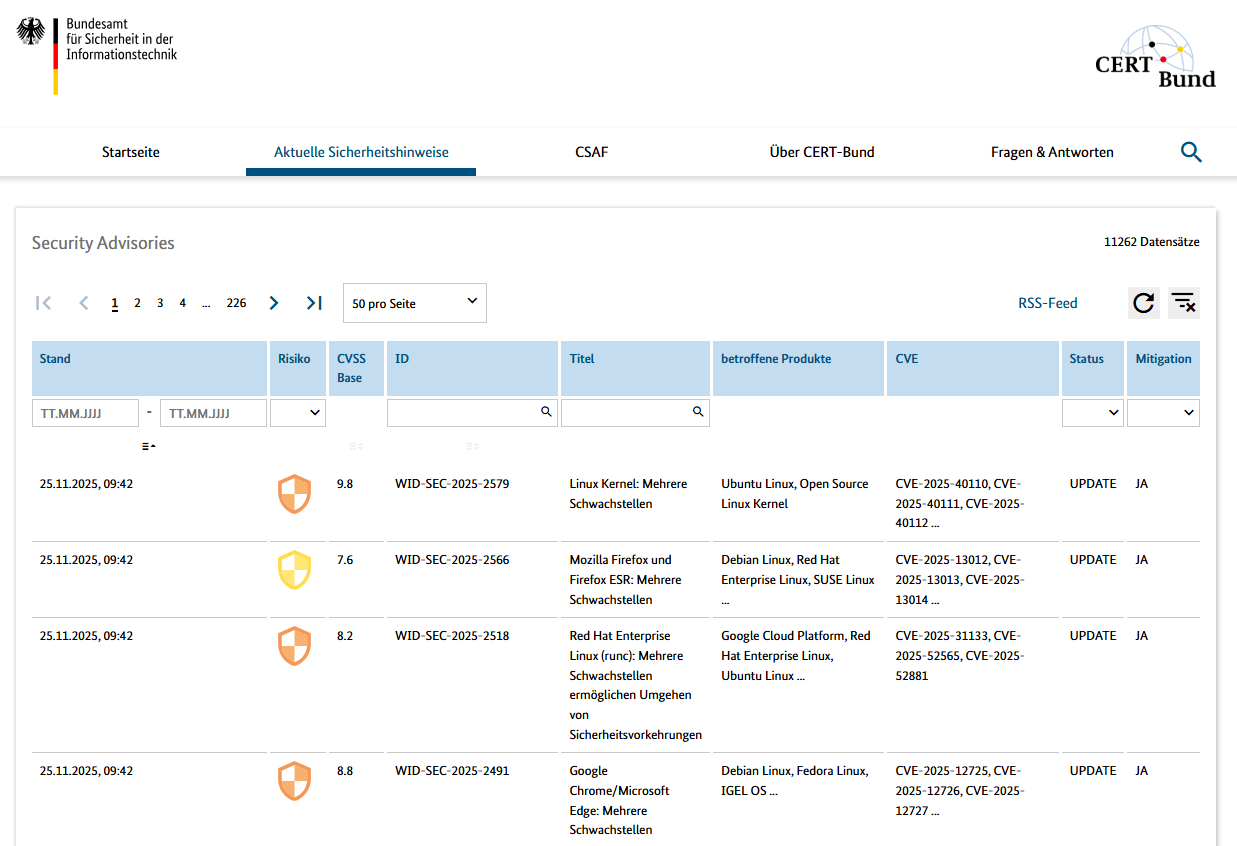Toggle sort under the ID column
Screen dimensions: 1237x846
[472, 446]
